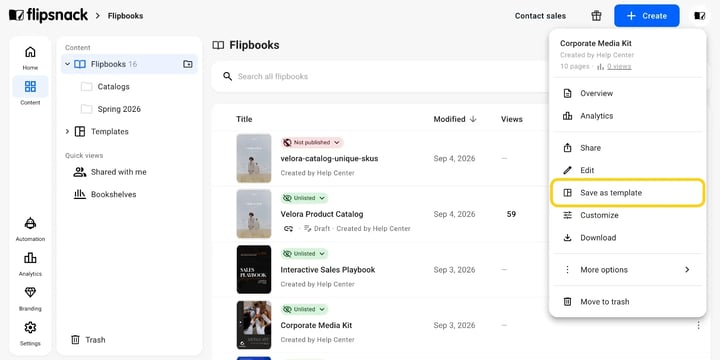Click Interactive Sales Playbook title

328,270
